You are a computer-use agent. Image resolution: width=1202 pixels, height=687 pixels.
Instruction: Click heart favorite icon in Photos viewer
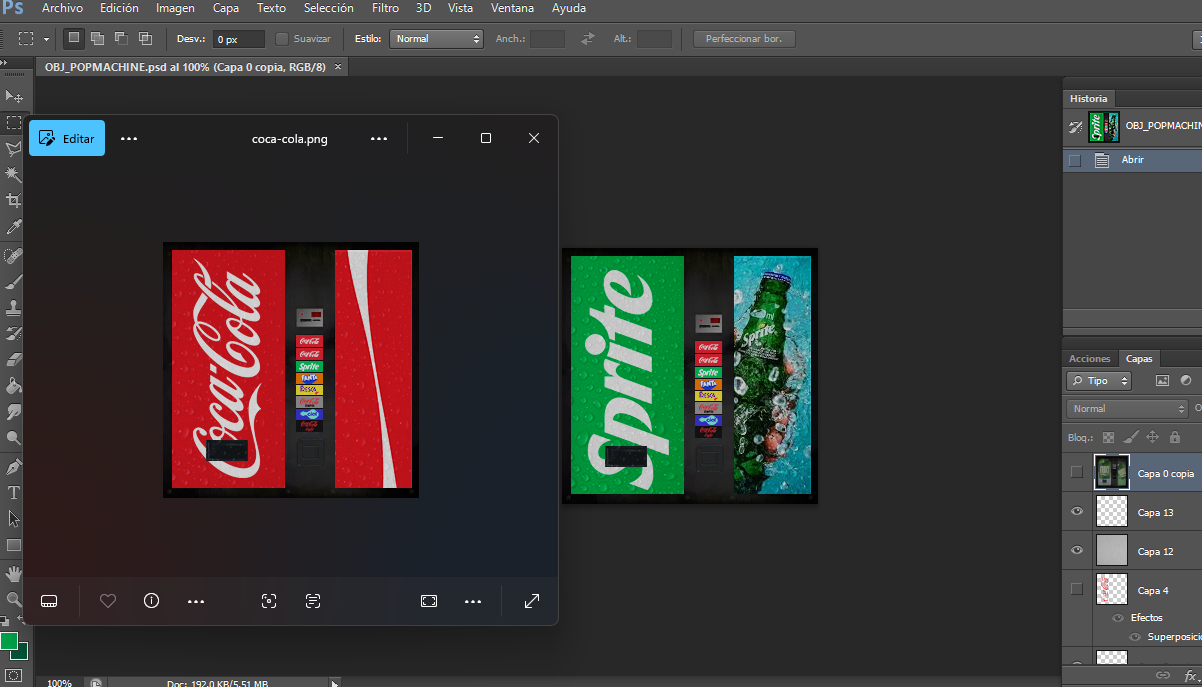108,601
